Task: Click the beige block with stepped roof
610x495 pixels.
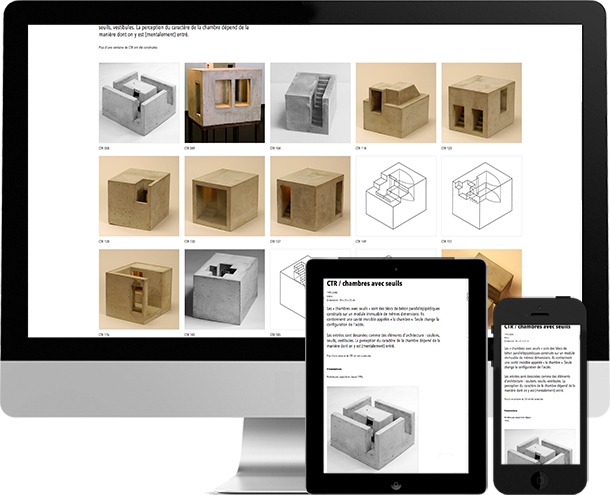Action: coord(395,101)
